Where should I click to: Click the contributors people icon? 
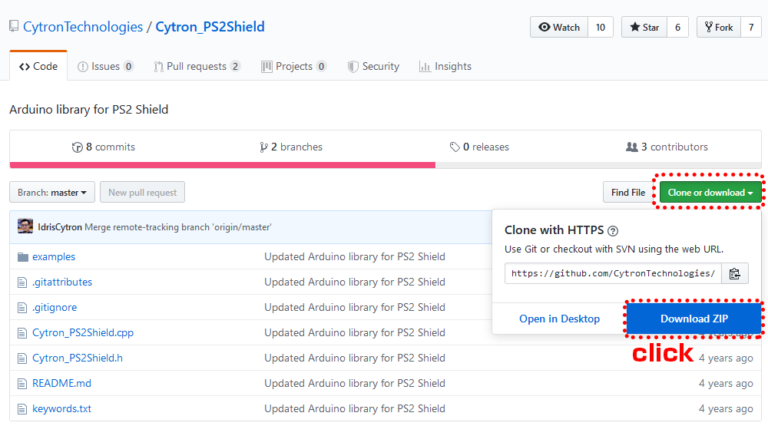631,147
